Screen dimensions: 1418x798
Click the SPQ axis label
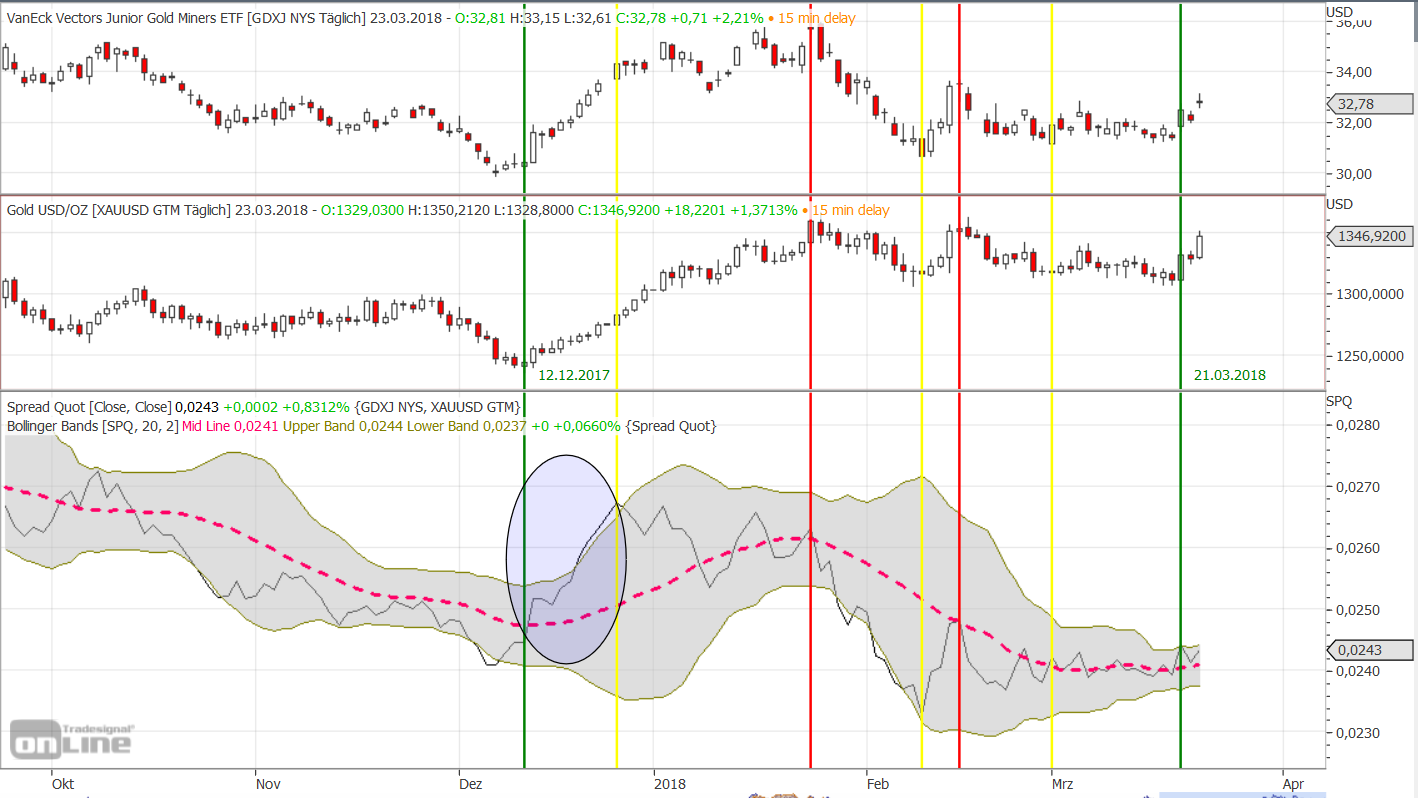[1339, 401]
